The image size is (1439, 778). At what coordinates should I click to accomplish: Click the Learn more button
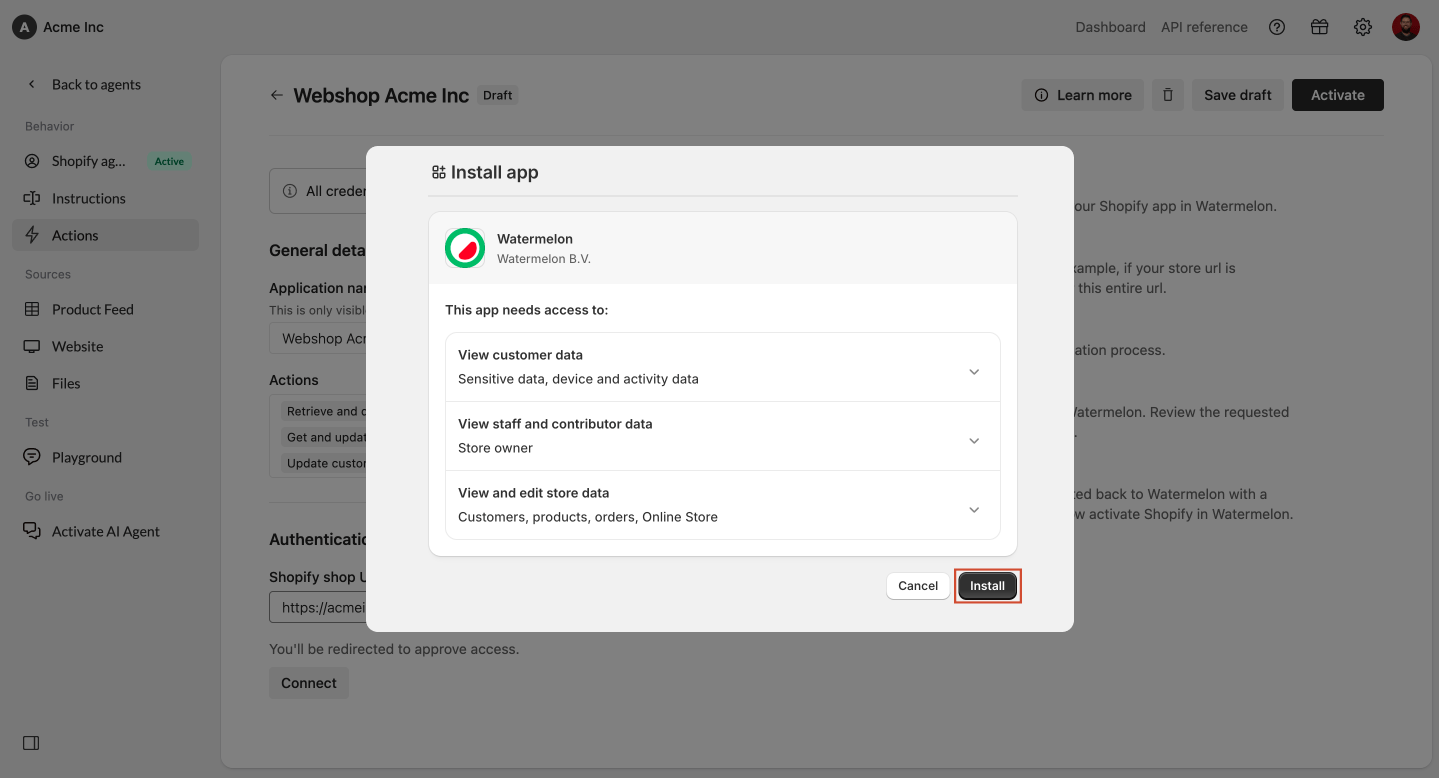[1082, 95]
